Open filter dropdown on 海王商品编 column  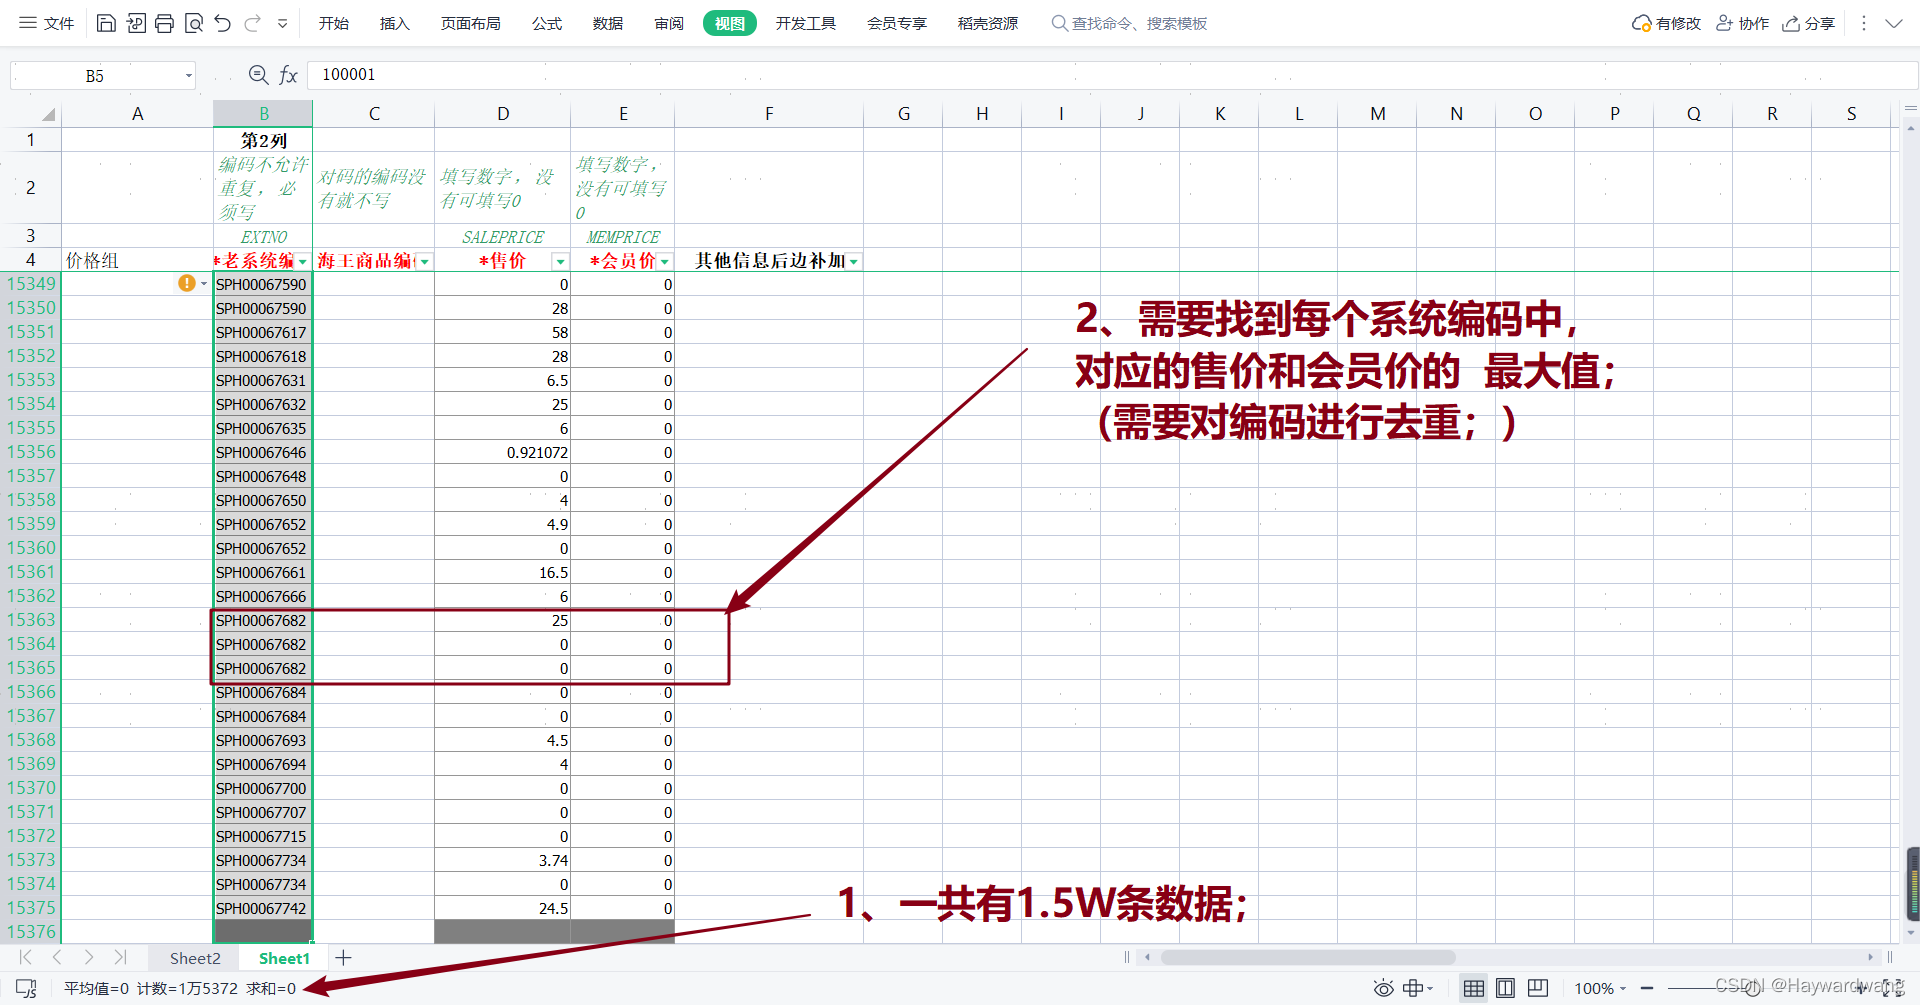[x=425, y=262]
